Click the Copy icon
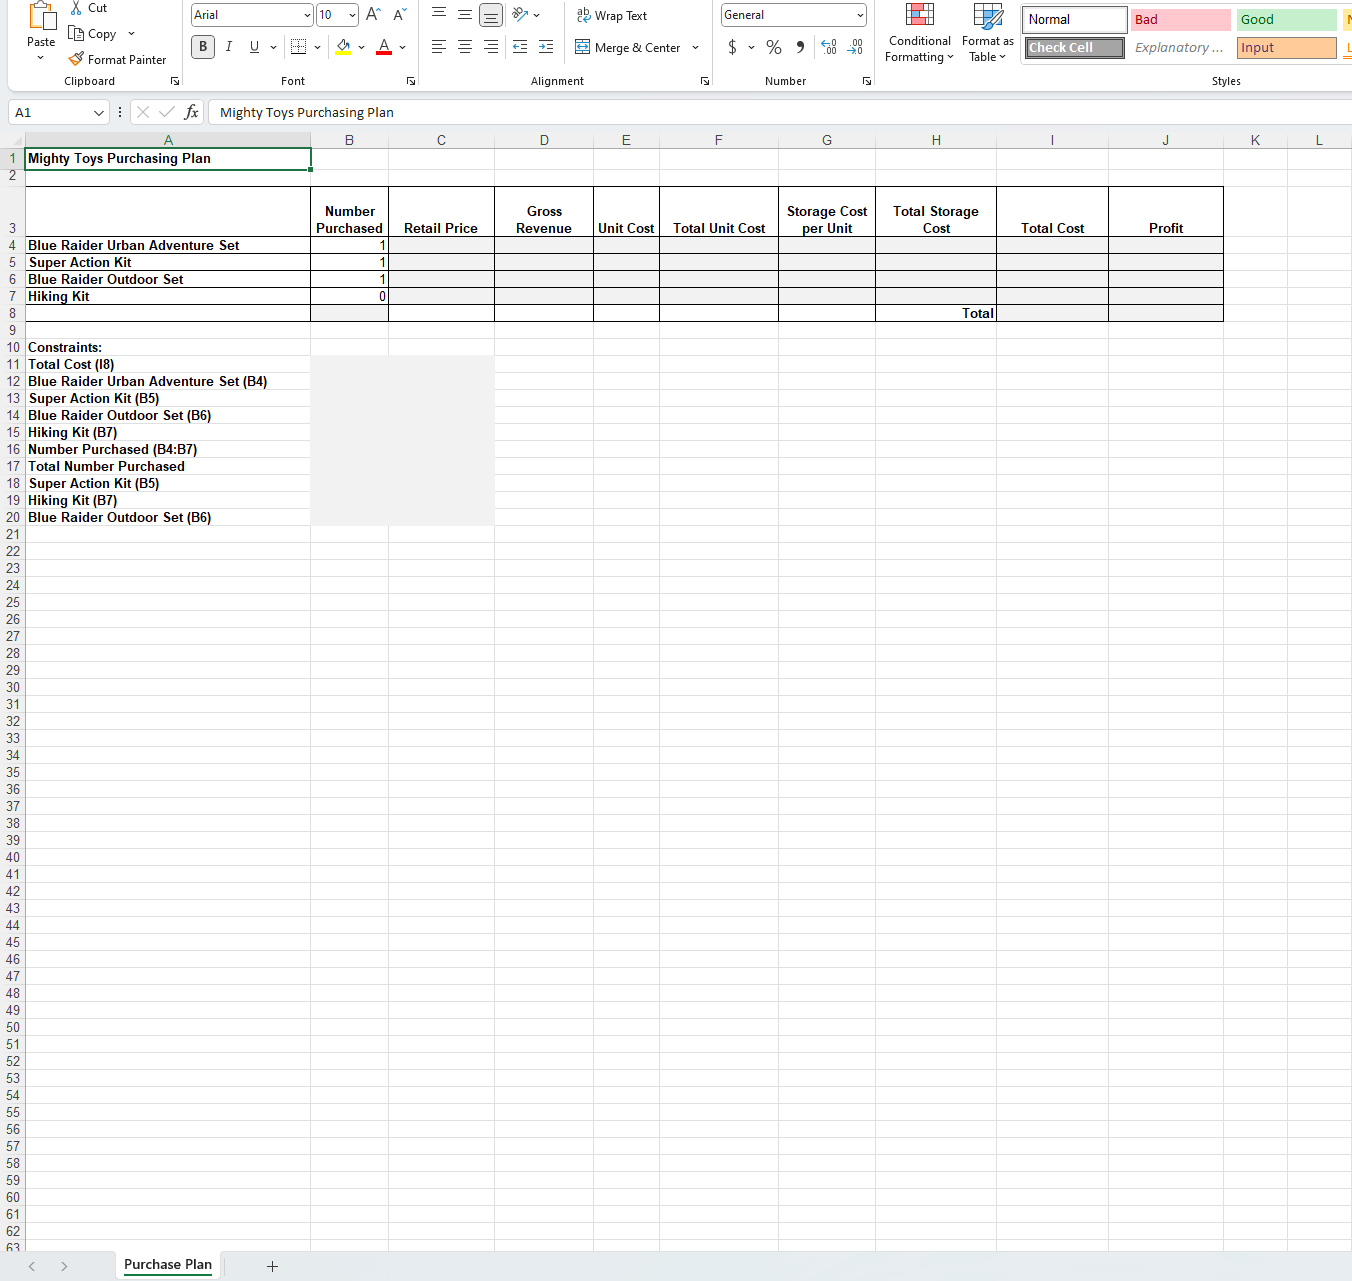The image size is (1352, 1281). [x=76, y=33]
